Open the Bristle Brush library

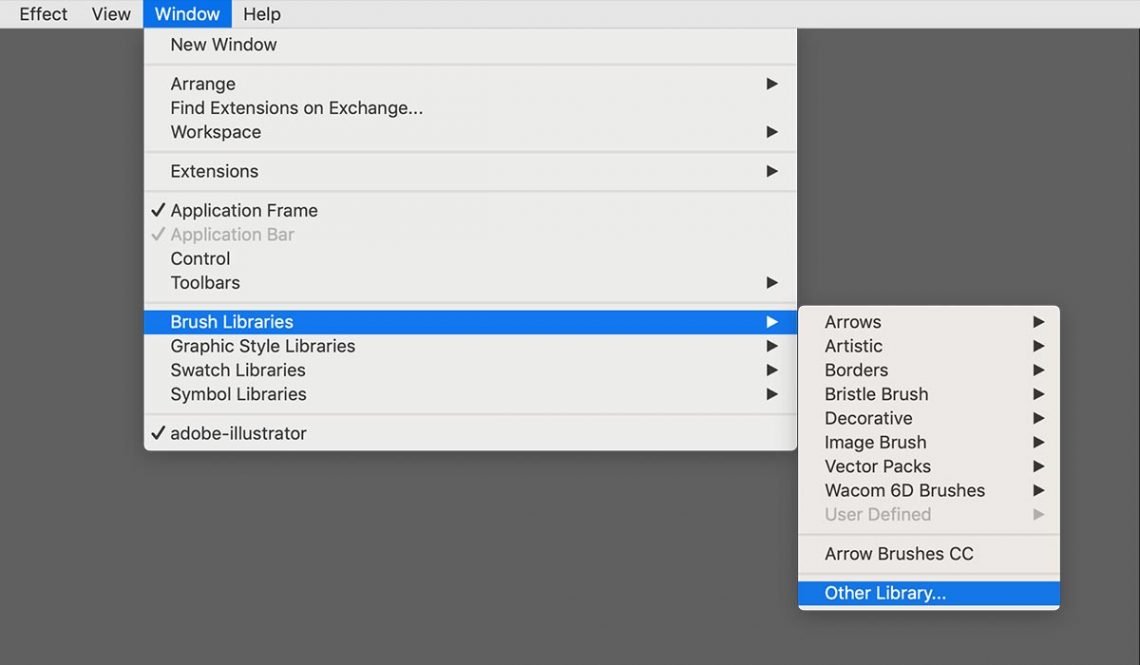[875, 393]
